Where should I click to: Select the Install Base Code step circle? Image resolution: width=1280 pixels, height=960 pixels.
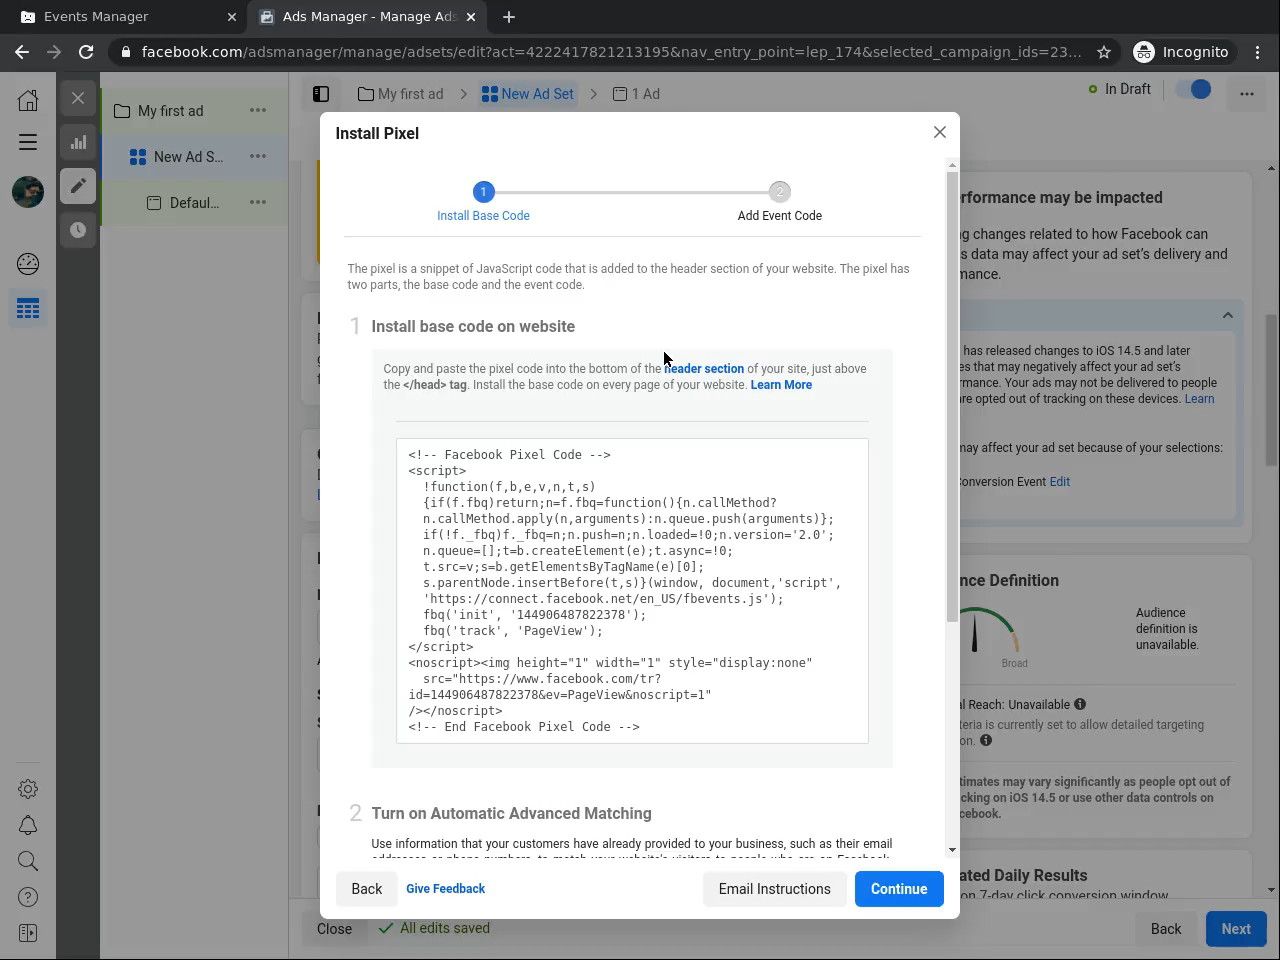tap(483, 192)
